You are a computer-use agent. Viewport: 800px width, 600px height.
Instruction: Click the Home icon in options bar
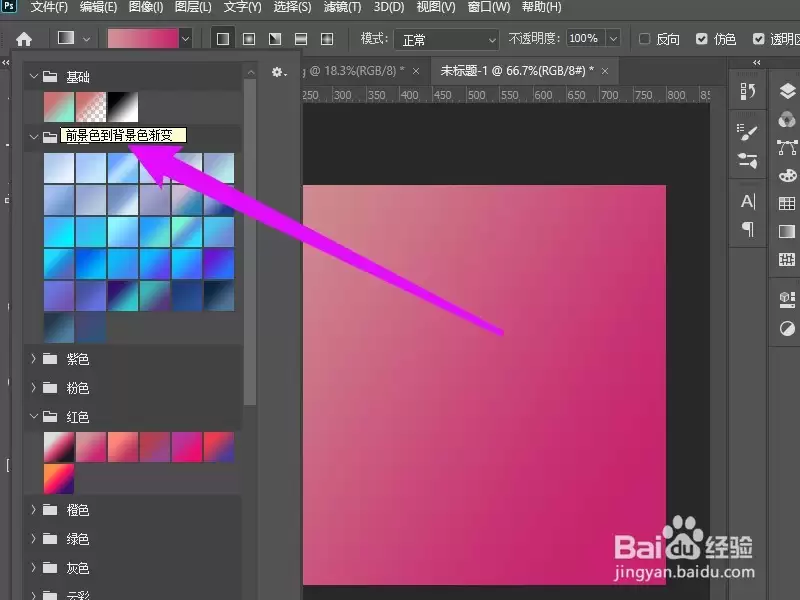pos(23,39)
